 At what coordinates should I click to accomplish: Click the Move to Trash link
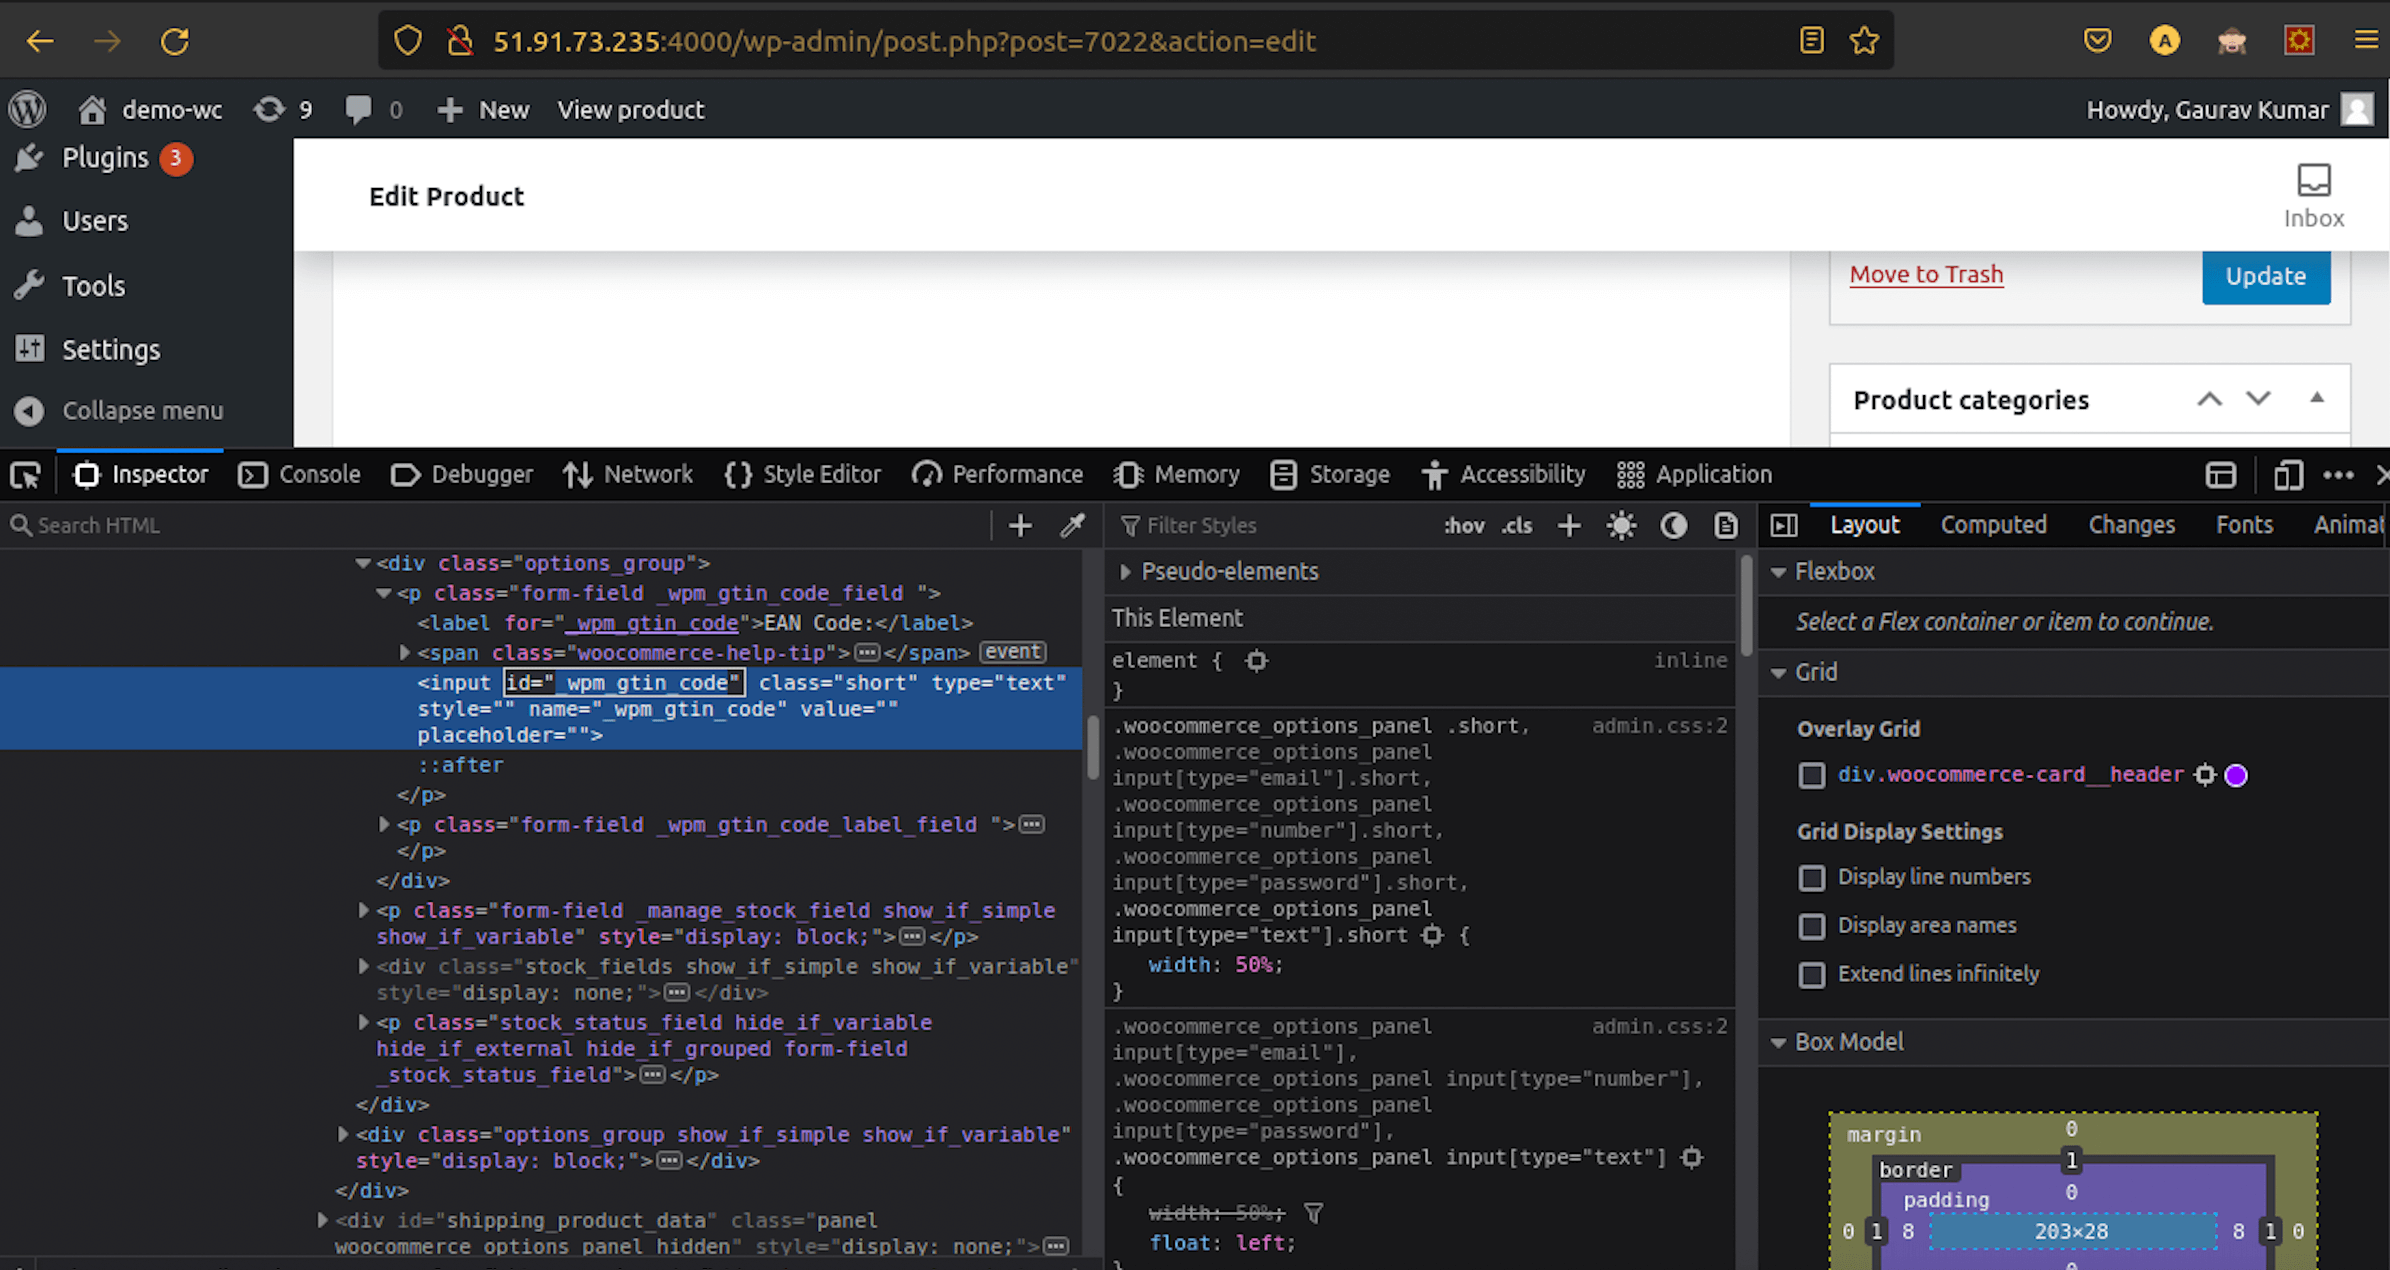(1926, 274)
